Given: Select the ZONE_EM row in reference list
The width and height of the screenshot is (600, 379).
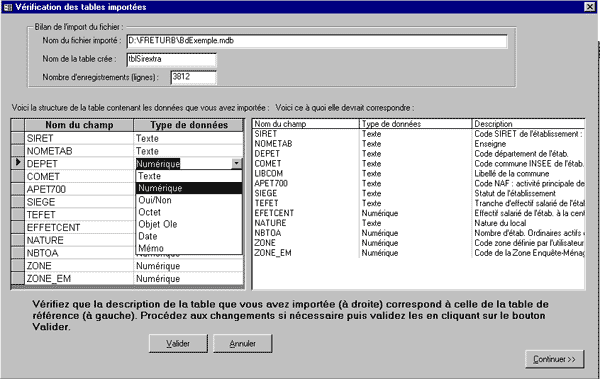Looking at the screenshot, I should click(x=419, y=253).
